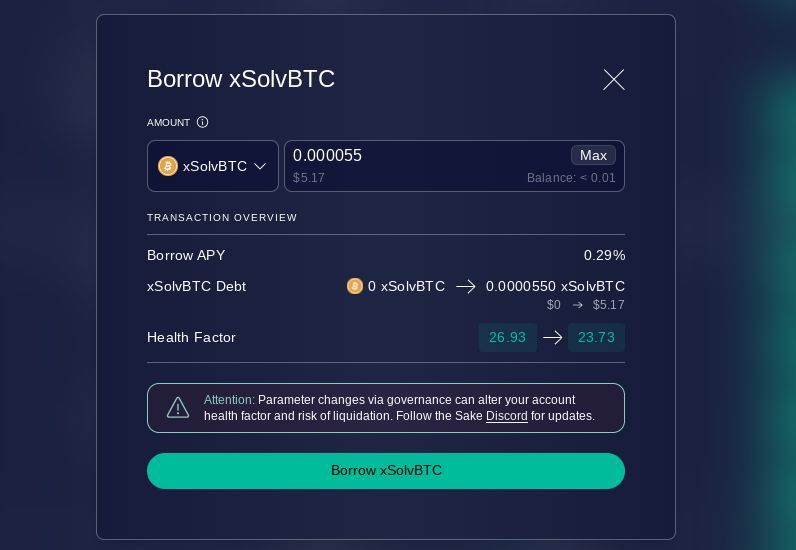Click the info icon beside AMOUNT
The height and width of the screenshot is (550, 796).
point(203,122)
